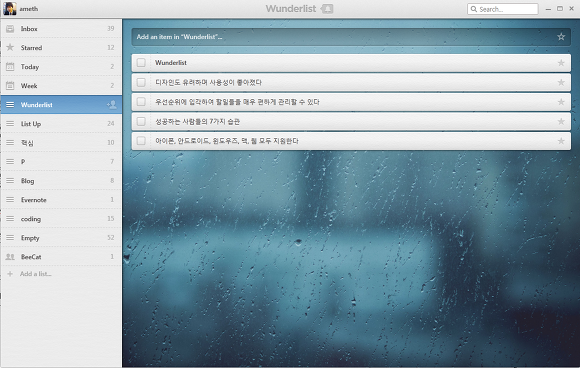Star the 성공하는 사람들의 7가지 습관 task
Screen dimensions: 580x368
tap(561, 121)
